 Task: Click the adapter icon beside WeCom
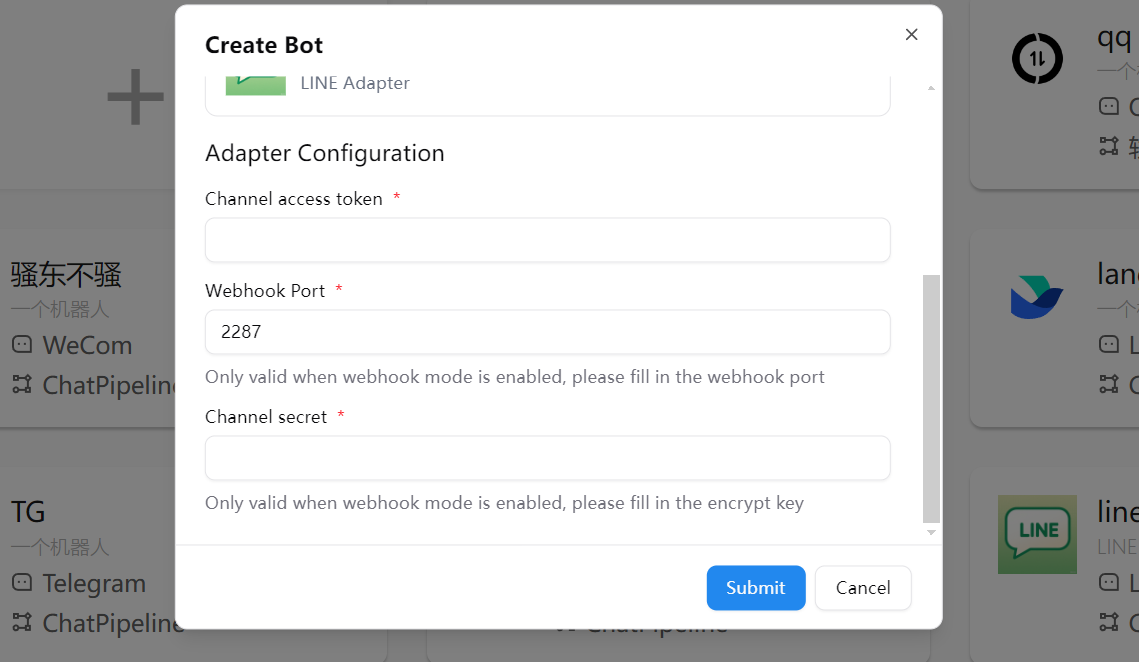click(22, 345)
